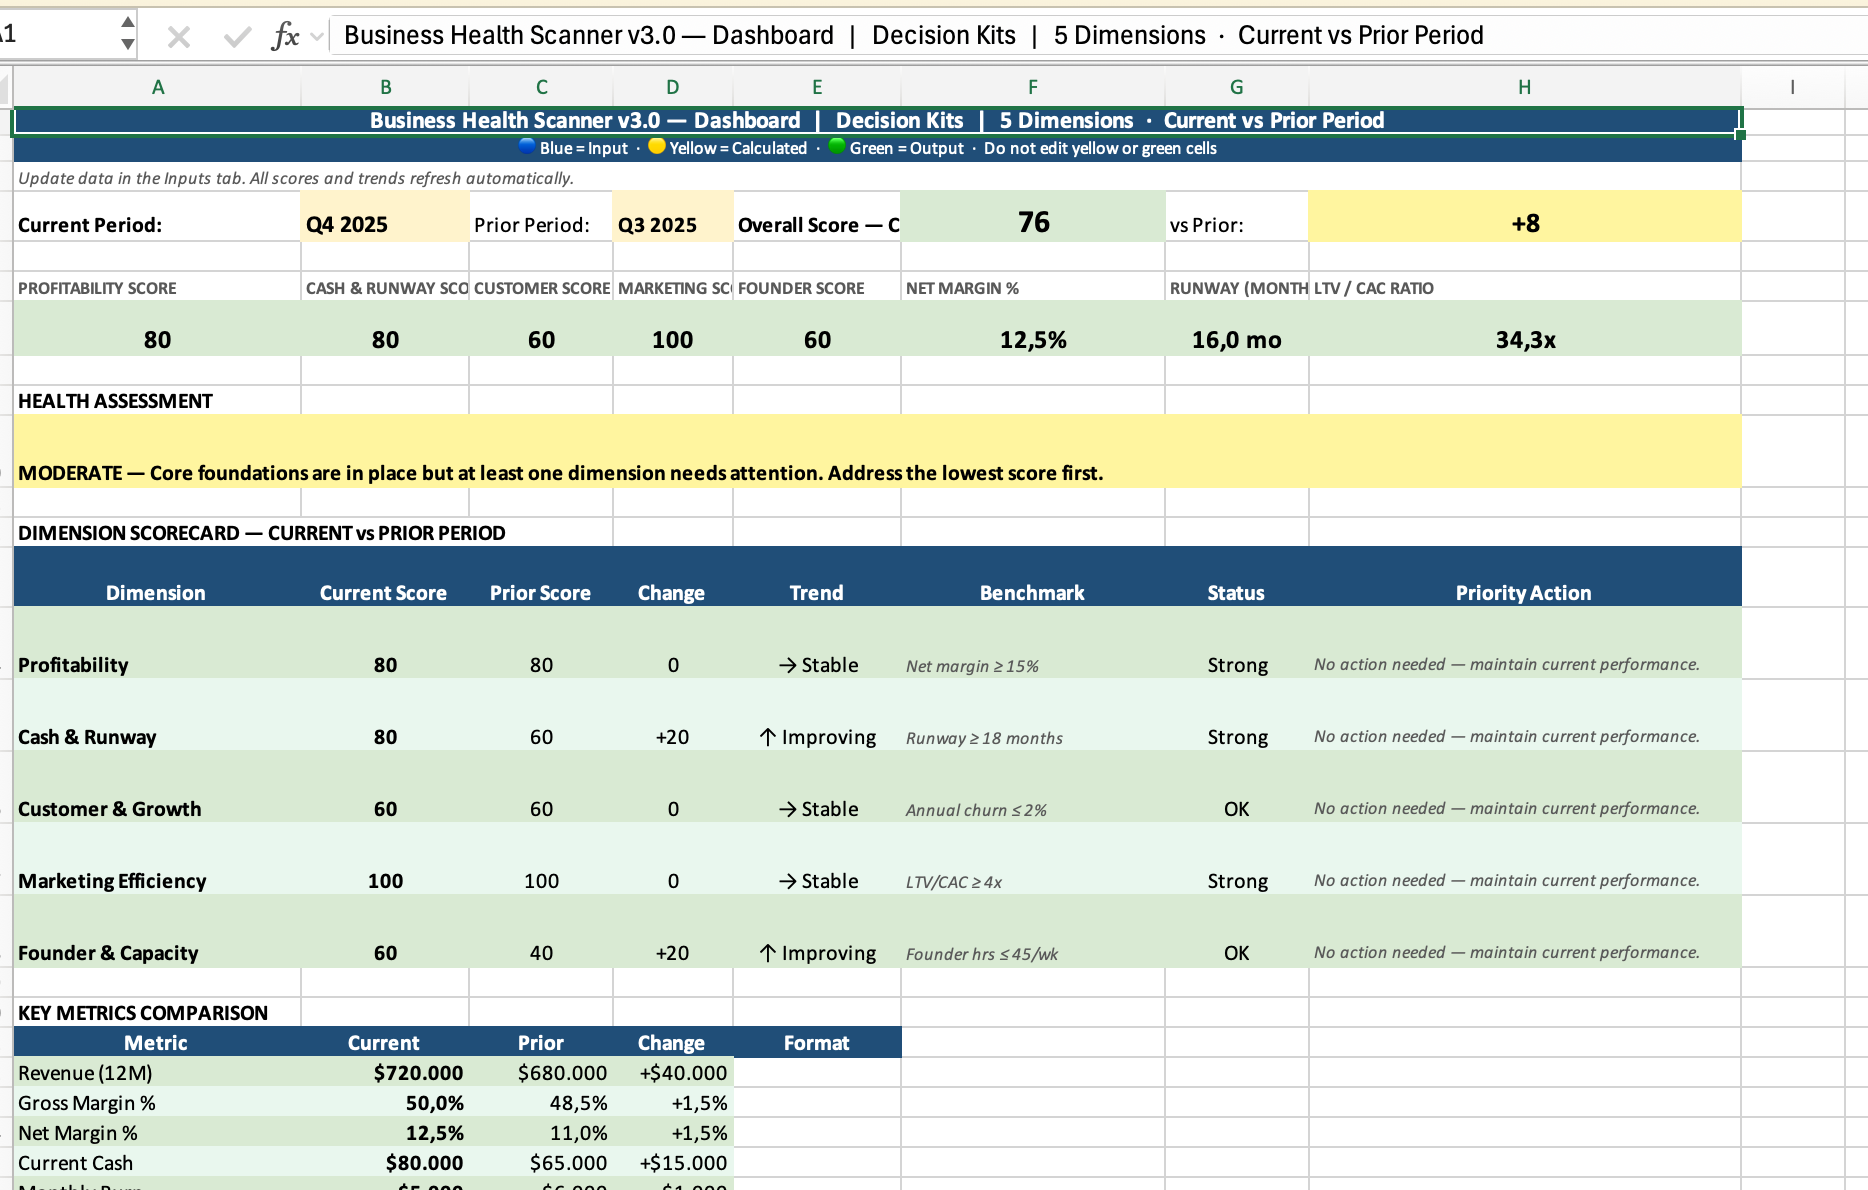Click the Enter checkmark icon in formula bar
Screen dimensions: 1868x1190
pos(237,37)
